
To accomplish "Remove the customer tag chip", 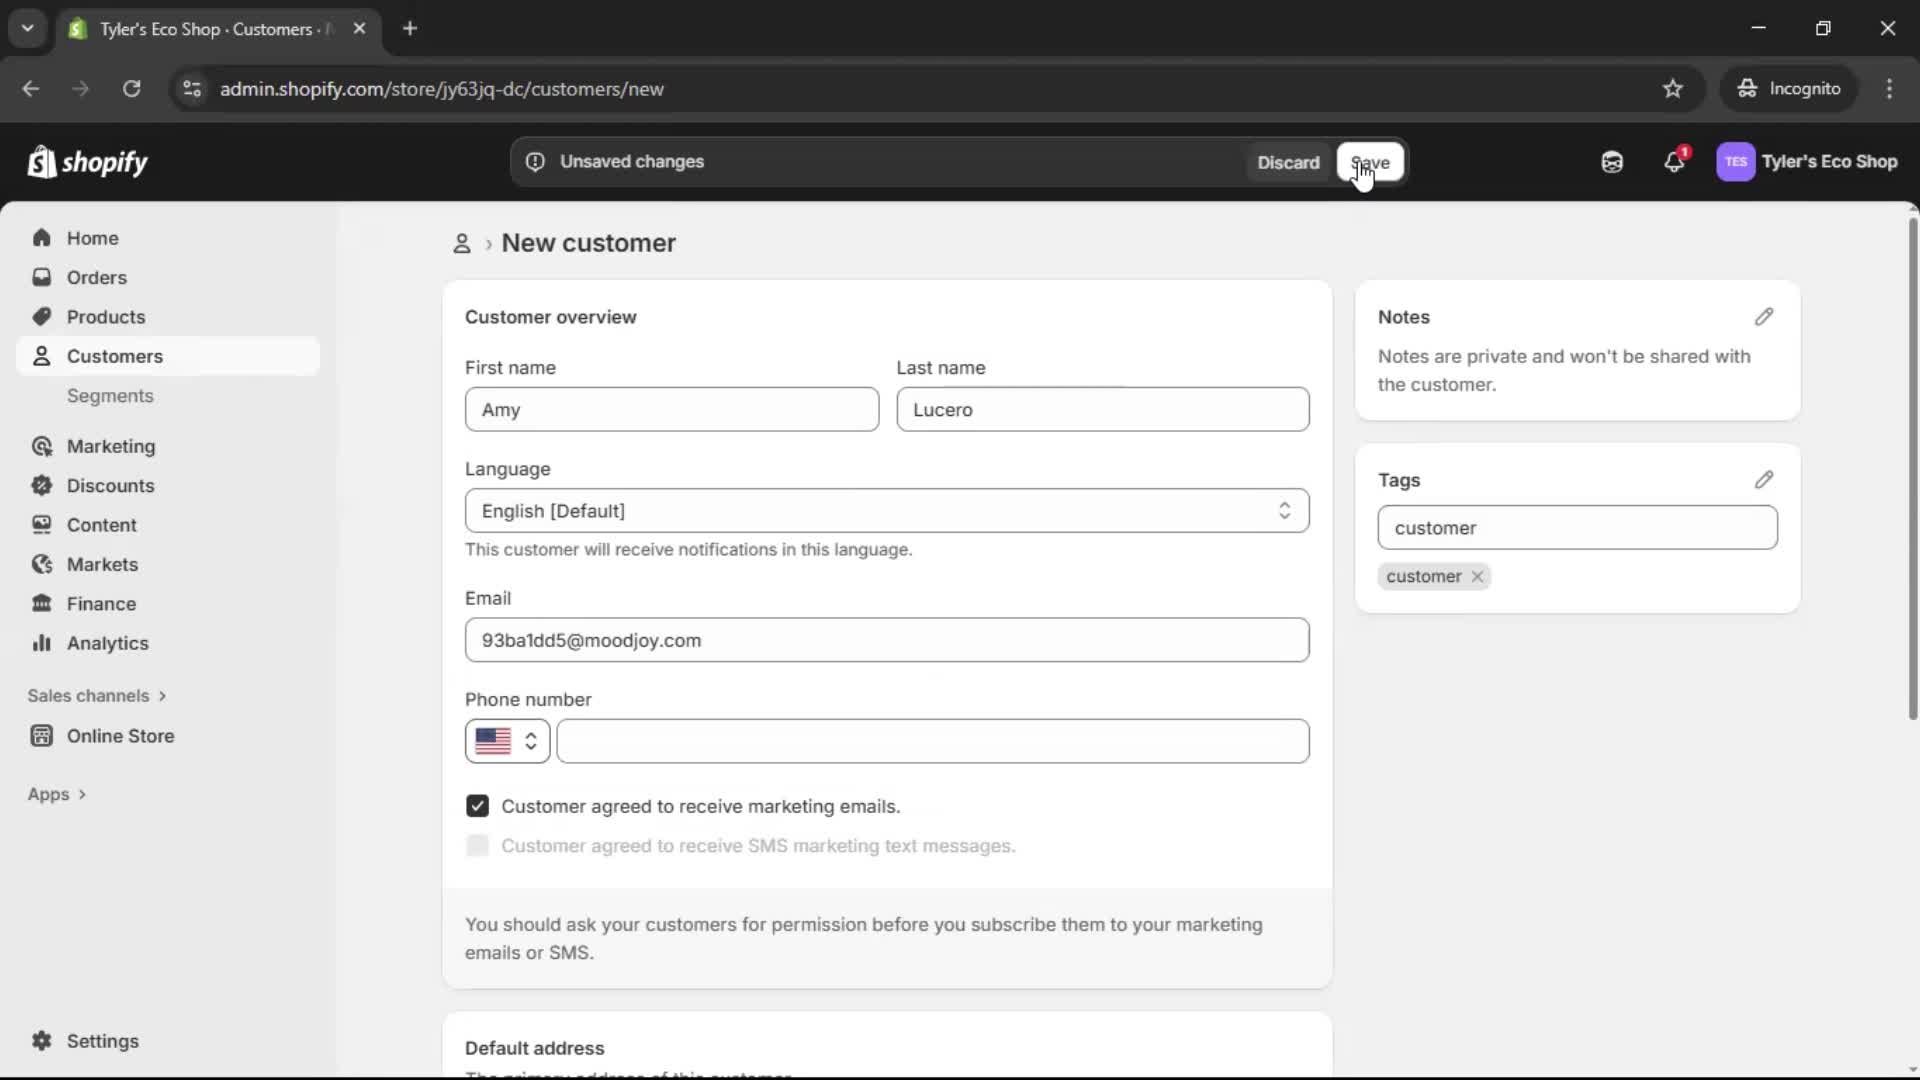I will 1477,576.
